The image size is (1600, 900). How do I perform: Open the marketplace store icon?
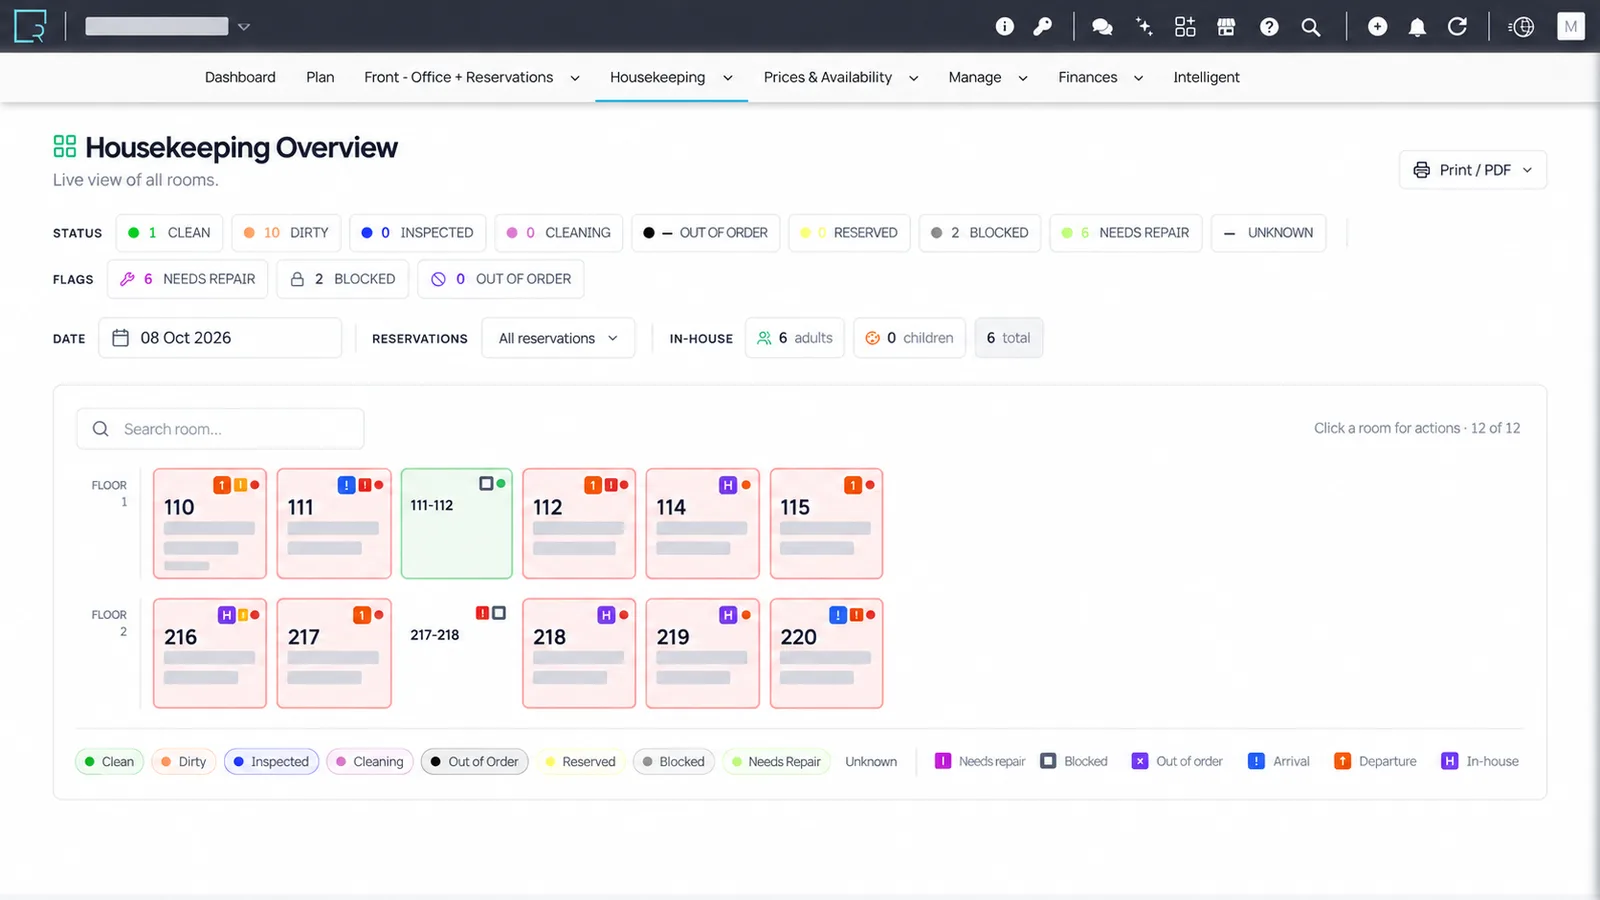(x=1226, y=27)
